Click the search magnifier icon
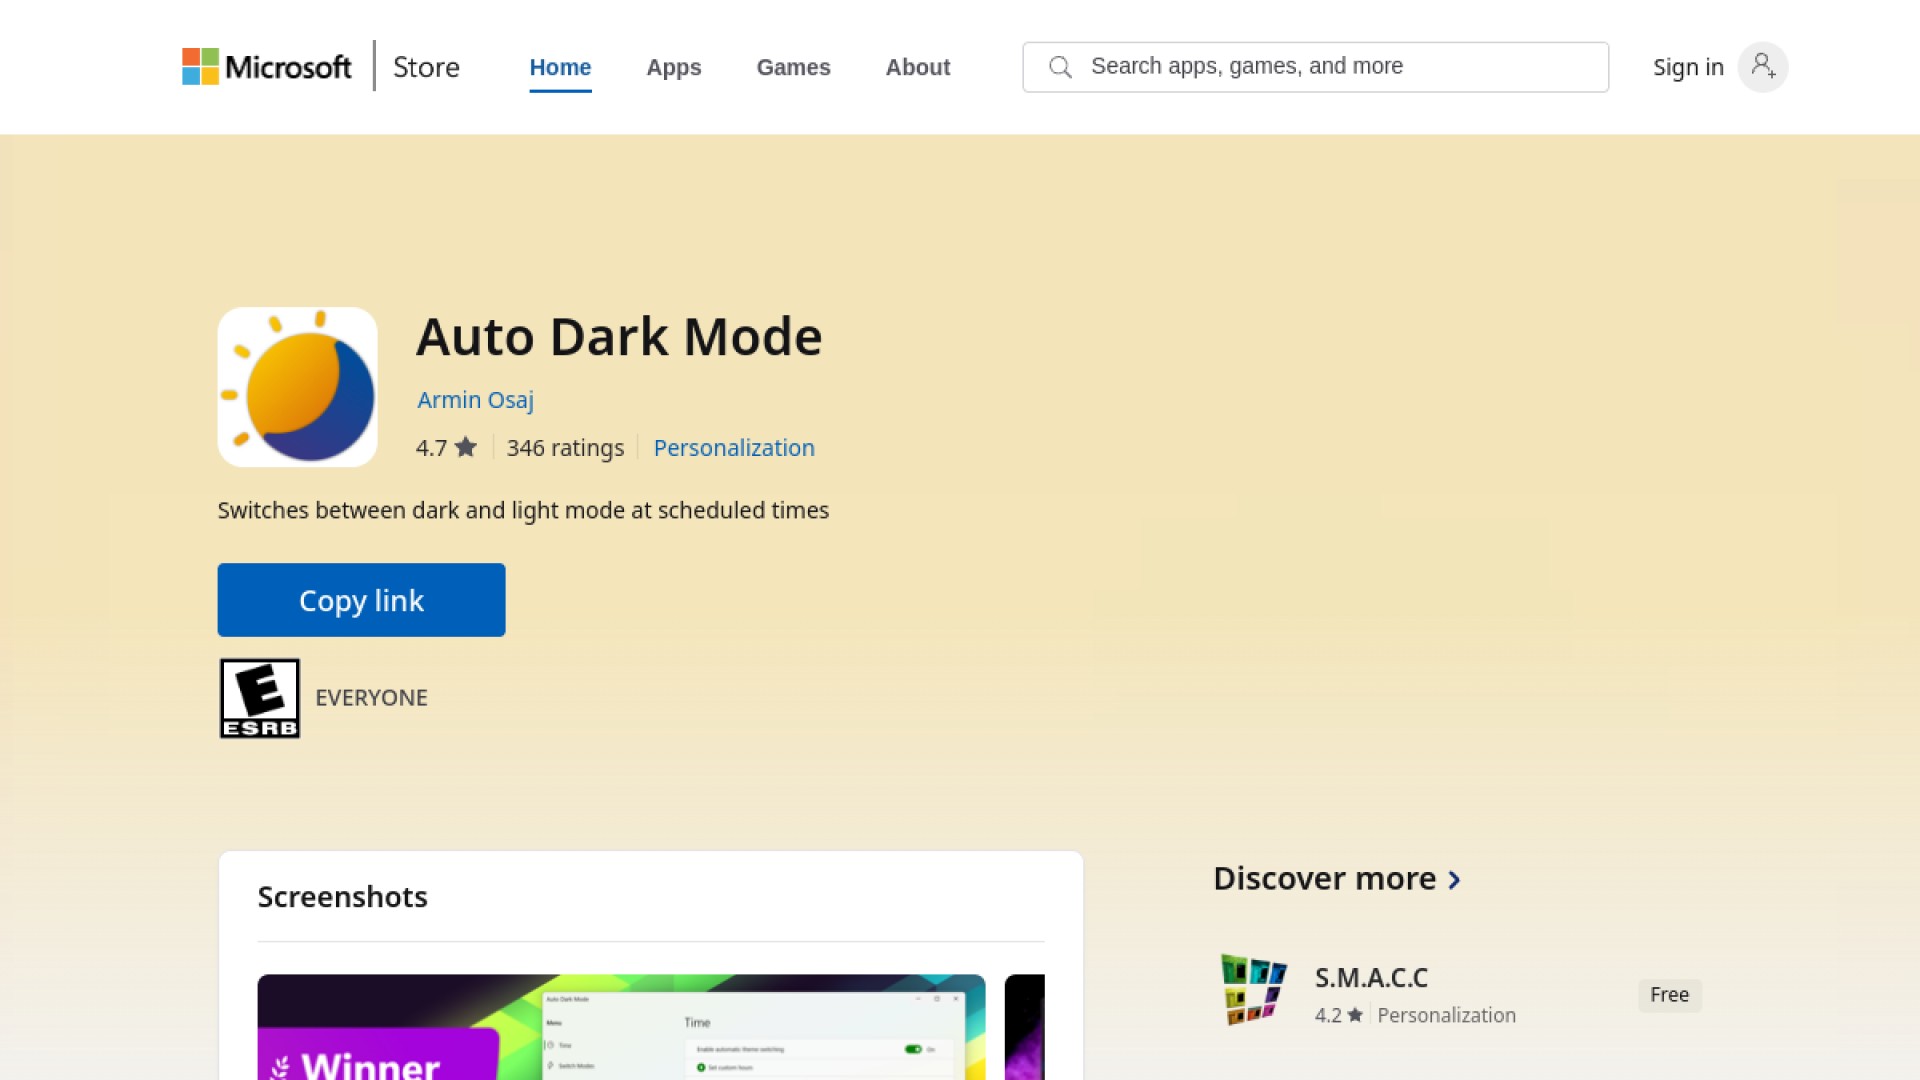The height and width of the screenshot is (1080, 1920). coord(1060,67)
